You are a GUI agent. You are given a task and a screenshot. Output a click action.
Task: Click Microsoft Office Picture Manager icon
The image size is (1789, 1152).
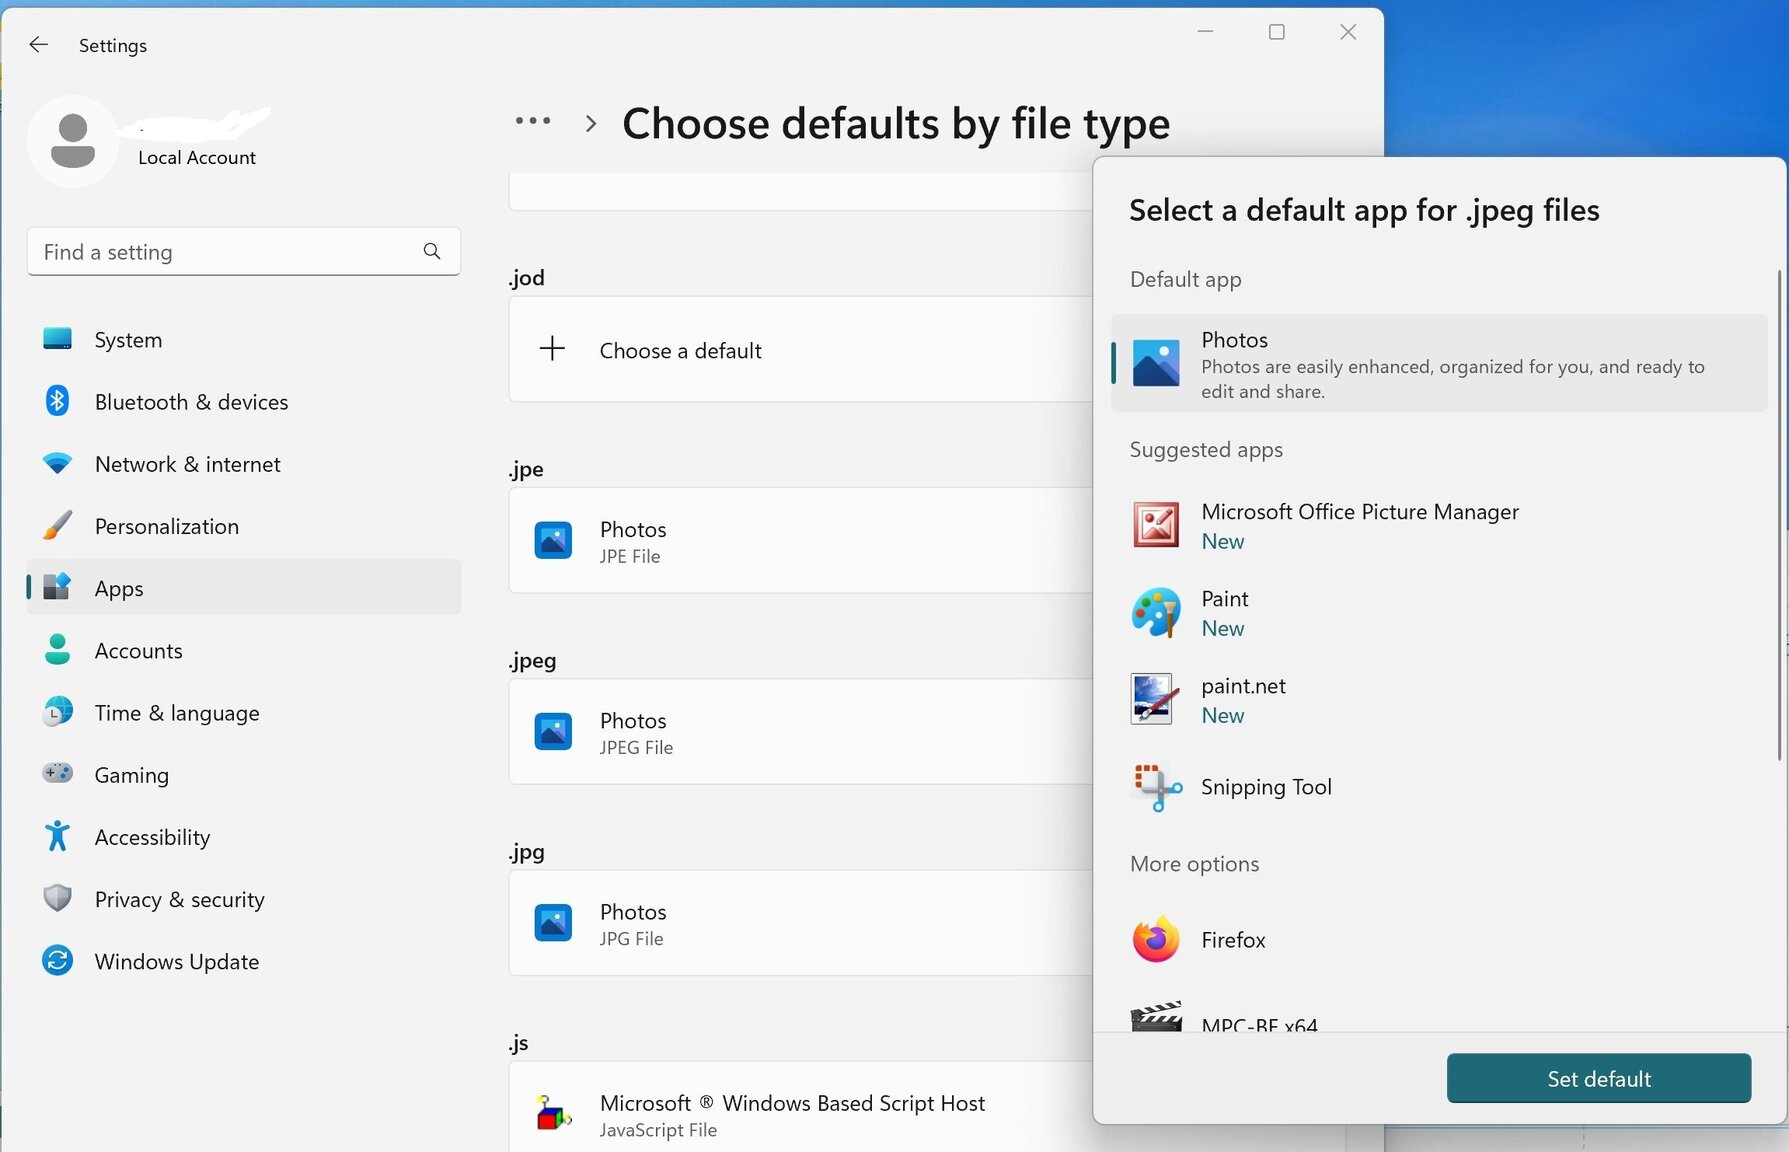tap(1156, 525)
